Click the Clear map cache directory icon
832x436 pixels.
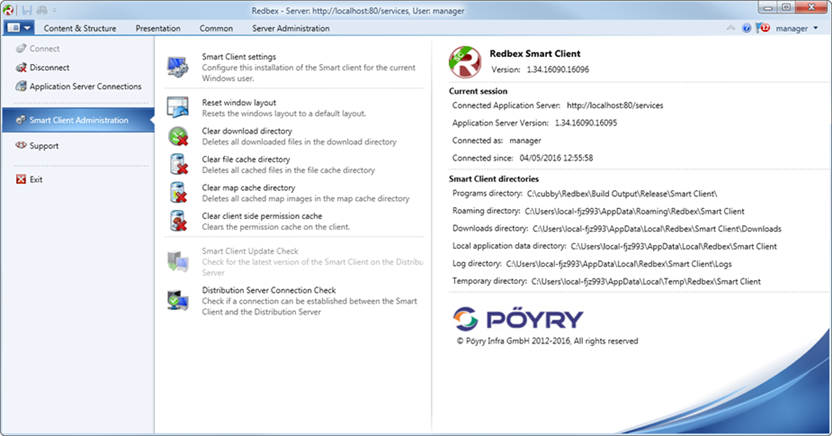coord(178,192)
